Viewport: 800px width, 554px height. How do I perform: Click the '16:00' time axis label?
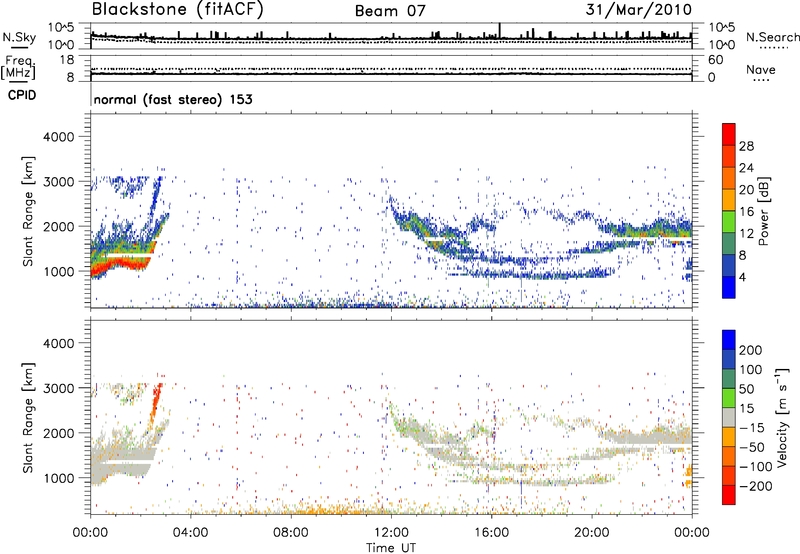click(x=491, y=533)
